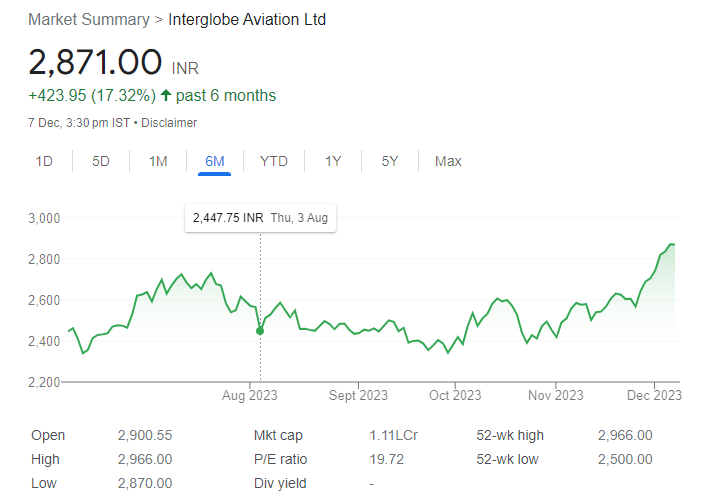Click the Interglobe Aviation Ltd title
Screen dimensions: 707x500
point(247,20)
